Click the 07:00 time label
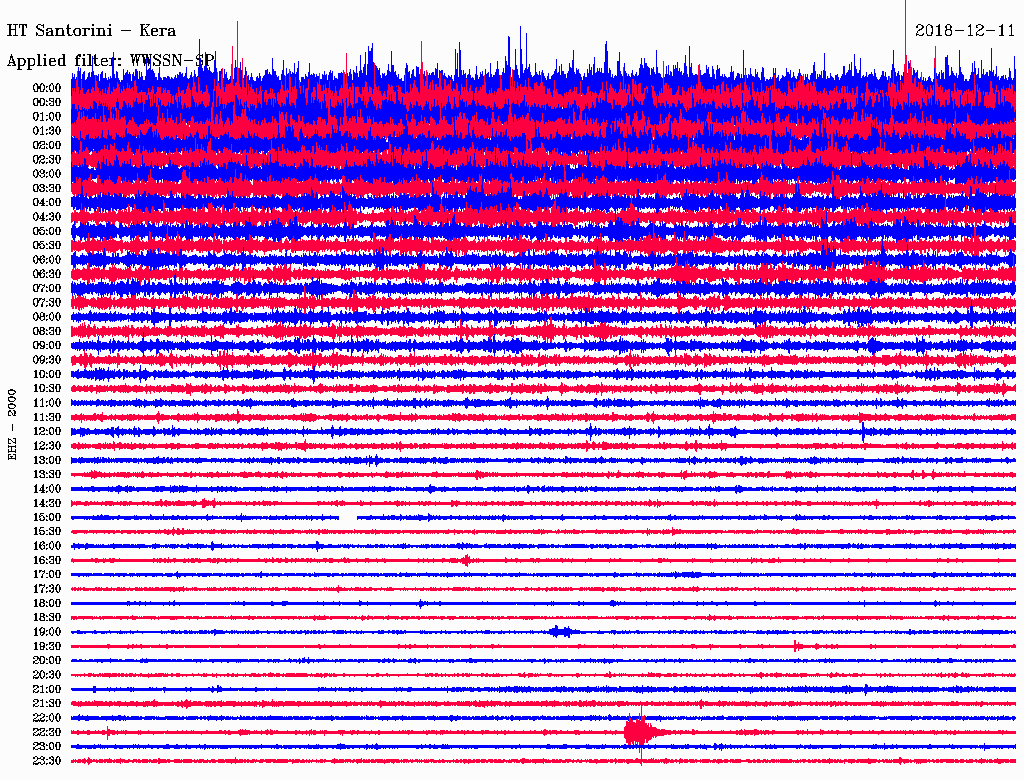 (x=47, y=289)
